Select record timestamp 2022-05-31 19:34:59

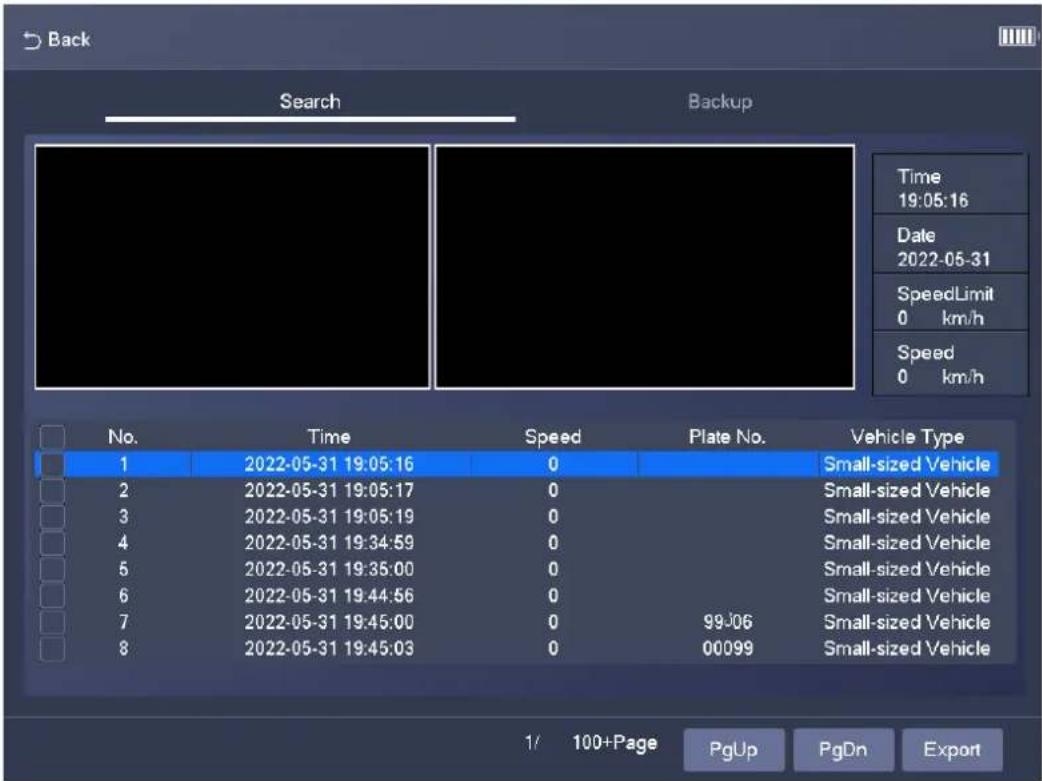point(329,543)
